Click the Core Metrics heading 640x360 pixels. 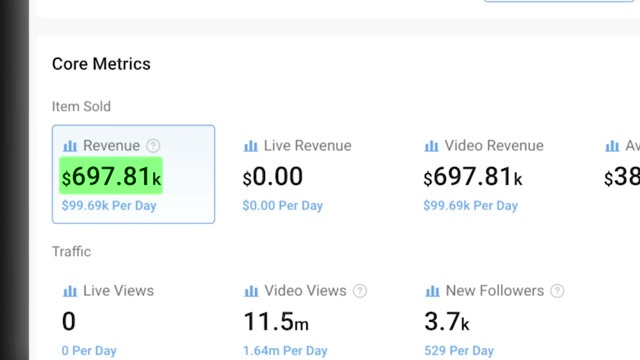101,64
